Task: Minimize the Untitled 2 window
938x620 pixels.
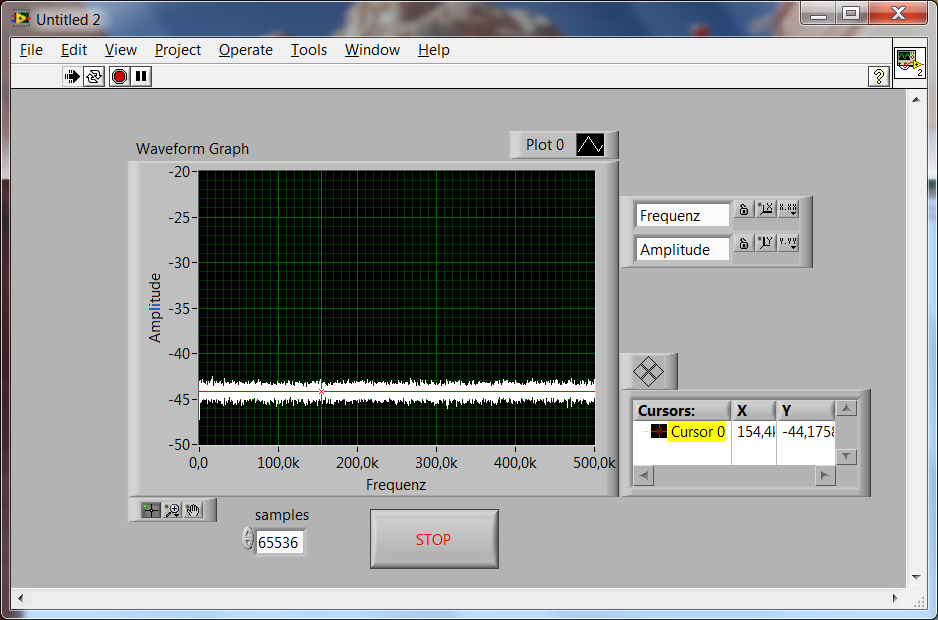Action: (x=818, y=13)
